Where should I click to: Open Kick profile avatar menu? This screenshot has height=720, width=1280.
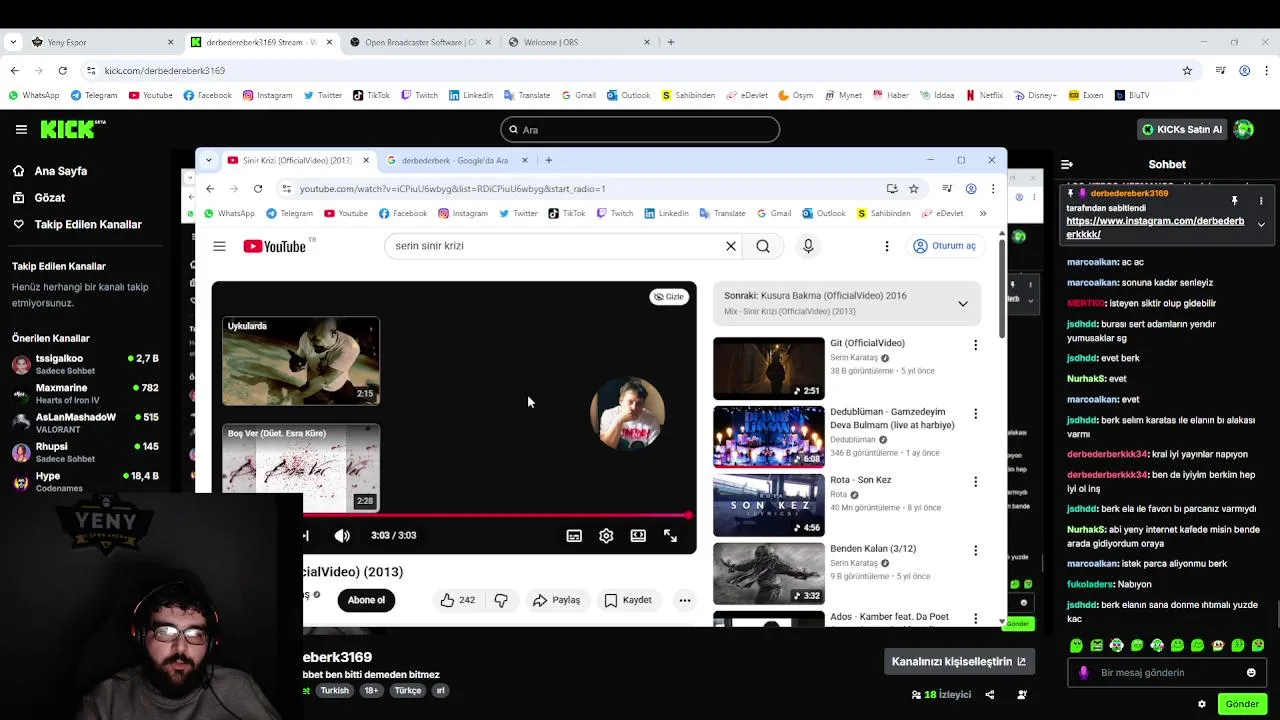point(1244,129)
